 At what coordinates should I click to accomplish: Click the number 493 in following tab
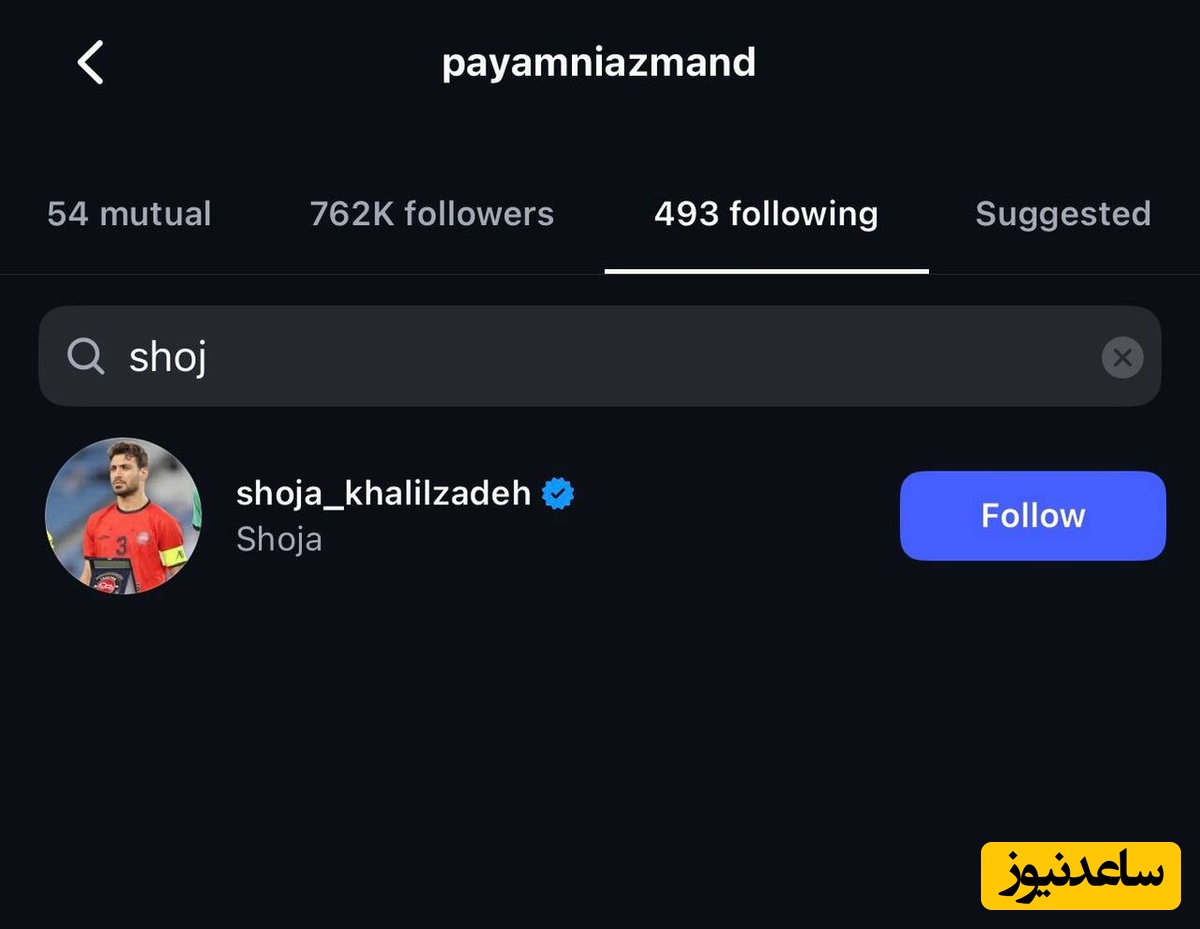[x=686, y=214]
